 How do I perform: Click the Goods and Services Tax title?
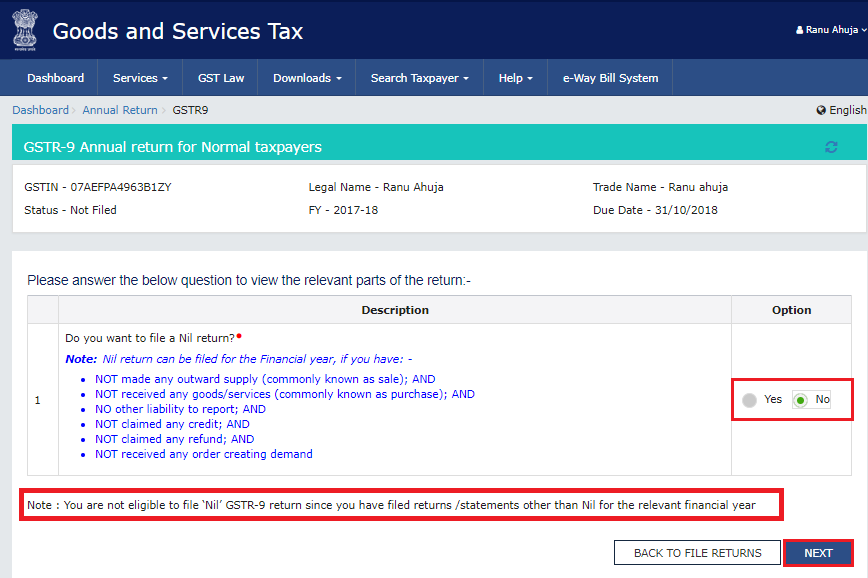(178, 31)
